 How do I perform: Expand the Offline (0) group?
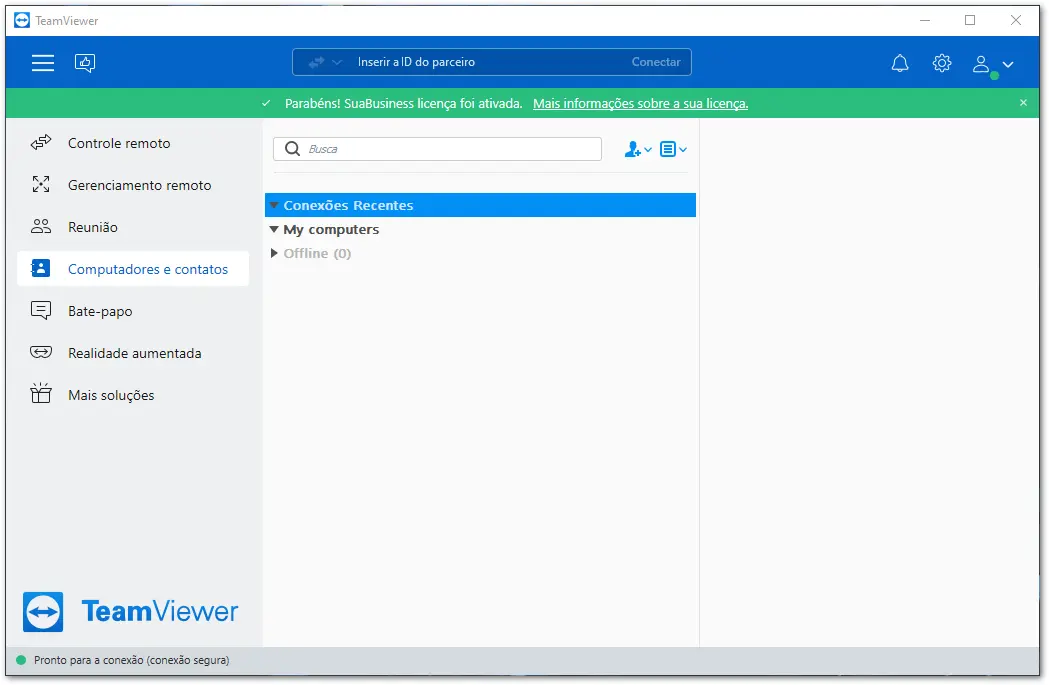tap(274, 254)
